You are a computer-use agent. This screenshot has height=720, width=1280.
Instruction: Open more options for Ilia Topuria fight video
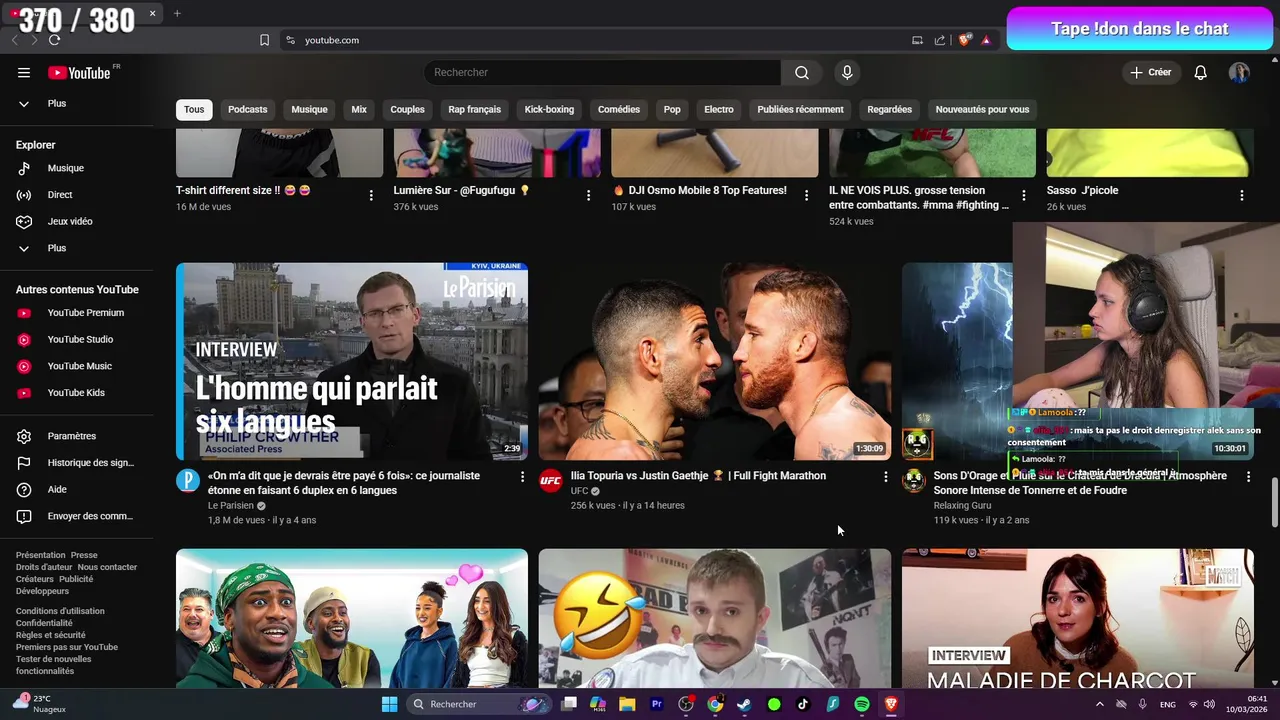[x=885, y=477]
